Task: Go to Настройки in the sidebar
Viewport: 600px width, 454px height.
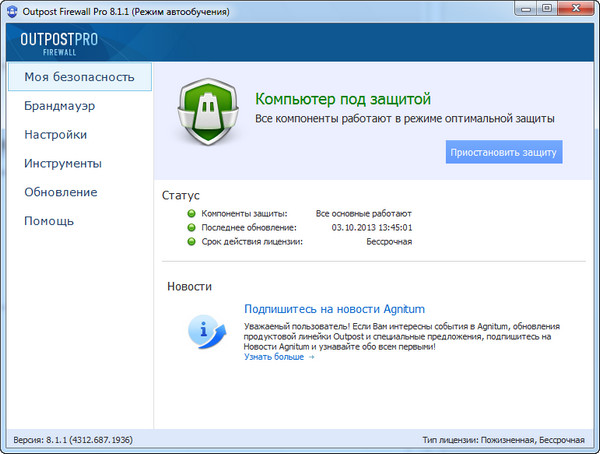Action: click(55, 135)
